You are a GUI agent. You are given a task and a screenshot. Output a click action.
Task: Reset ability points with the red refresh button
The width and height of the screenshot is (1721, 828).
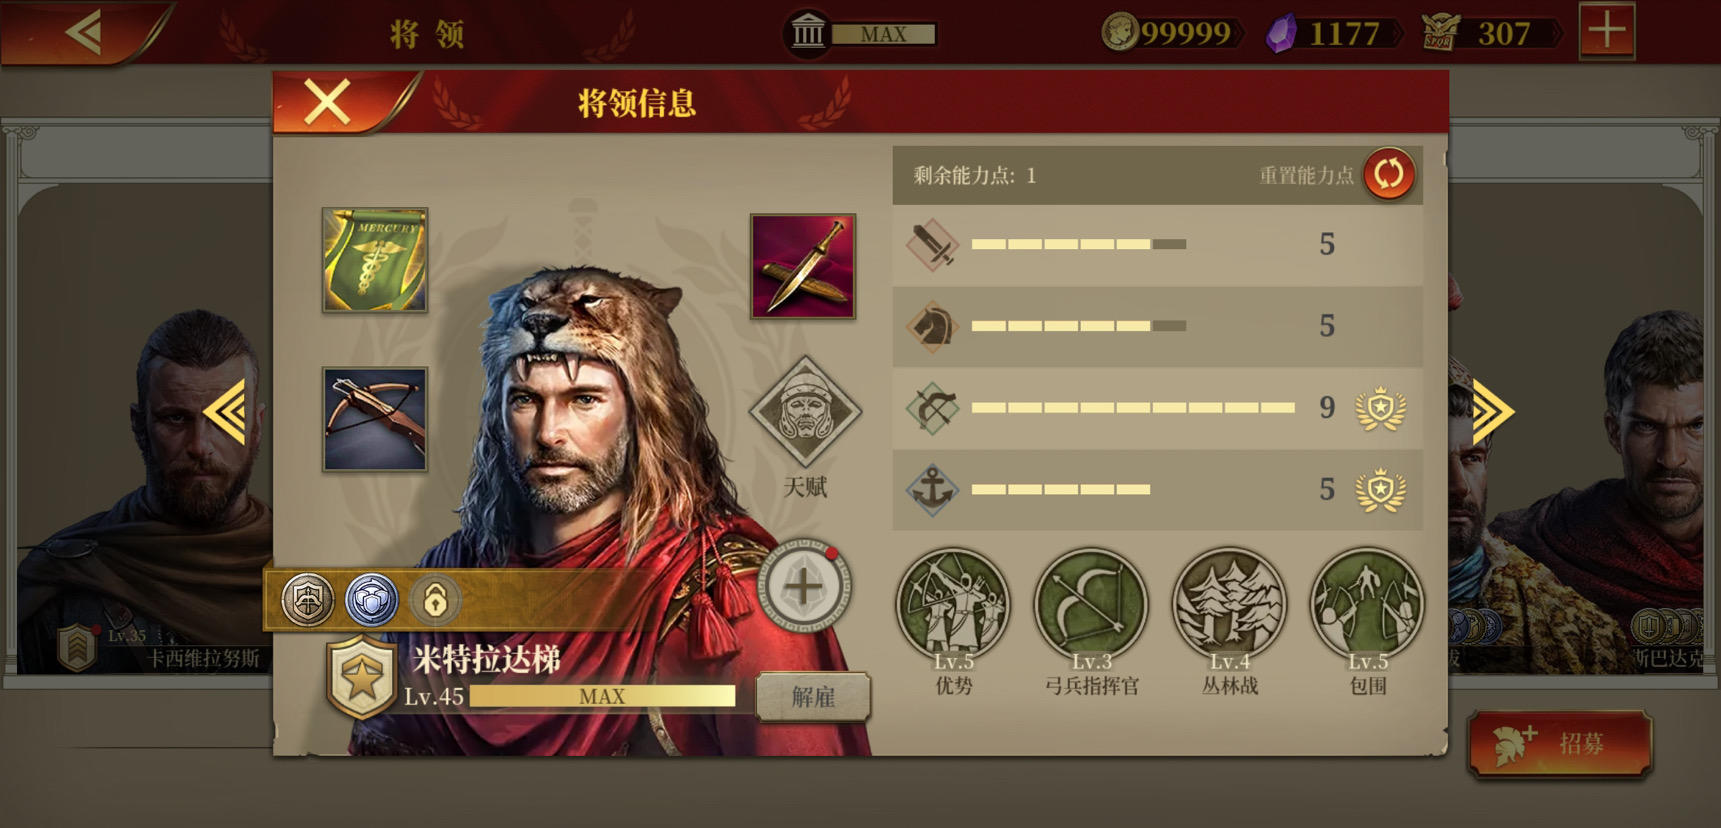[1389, 174]
